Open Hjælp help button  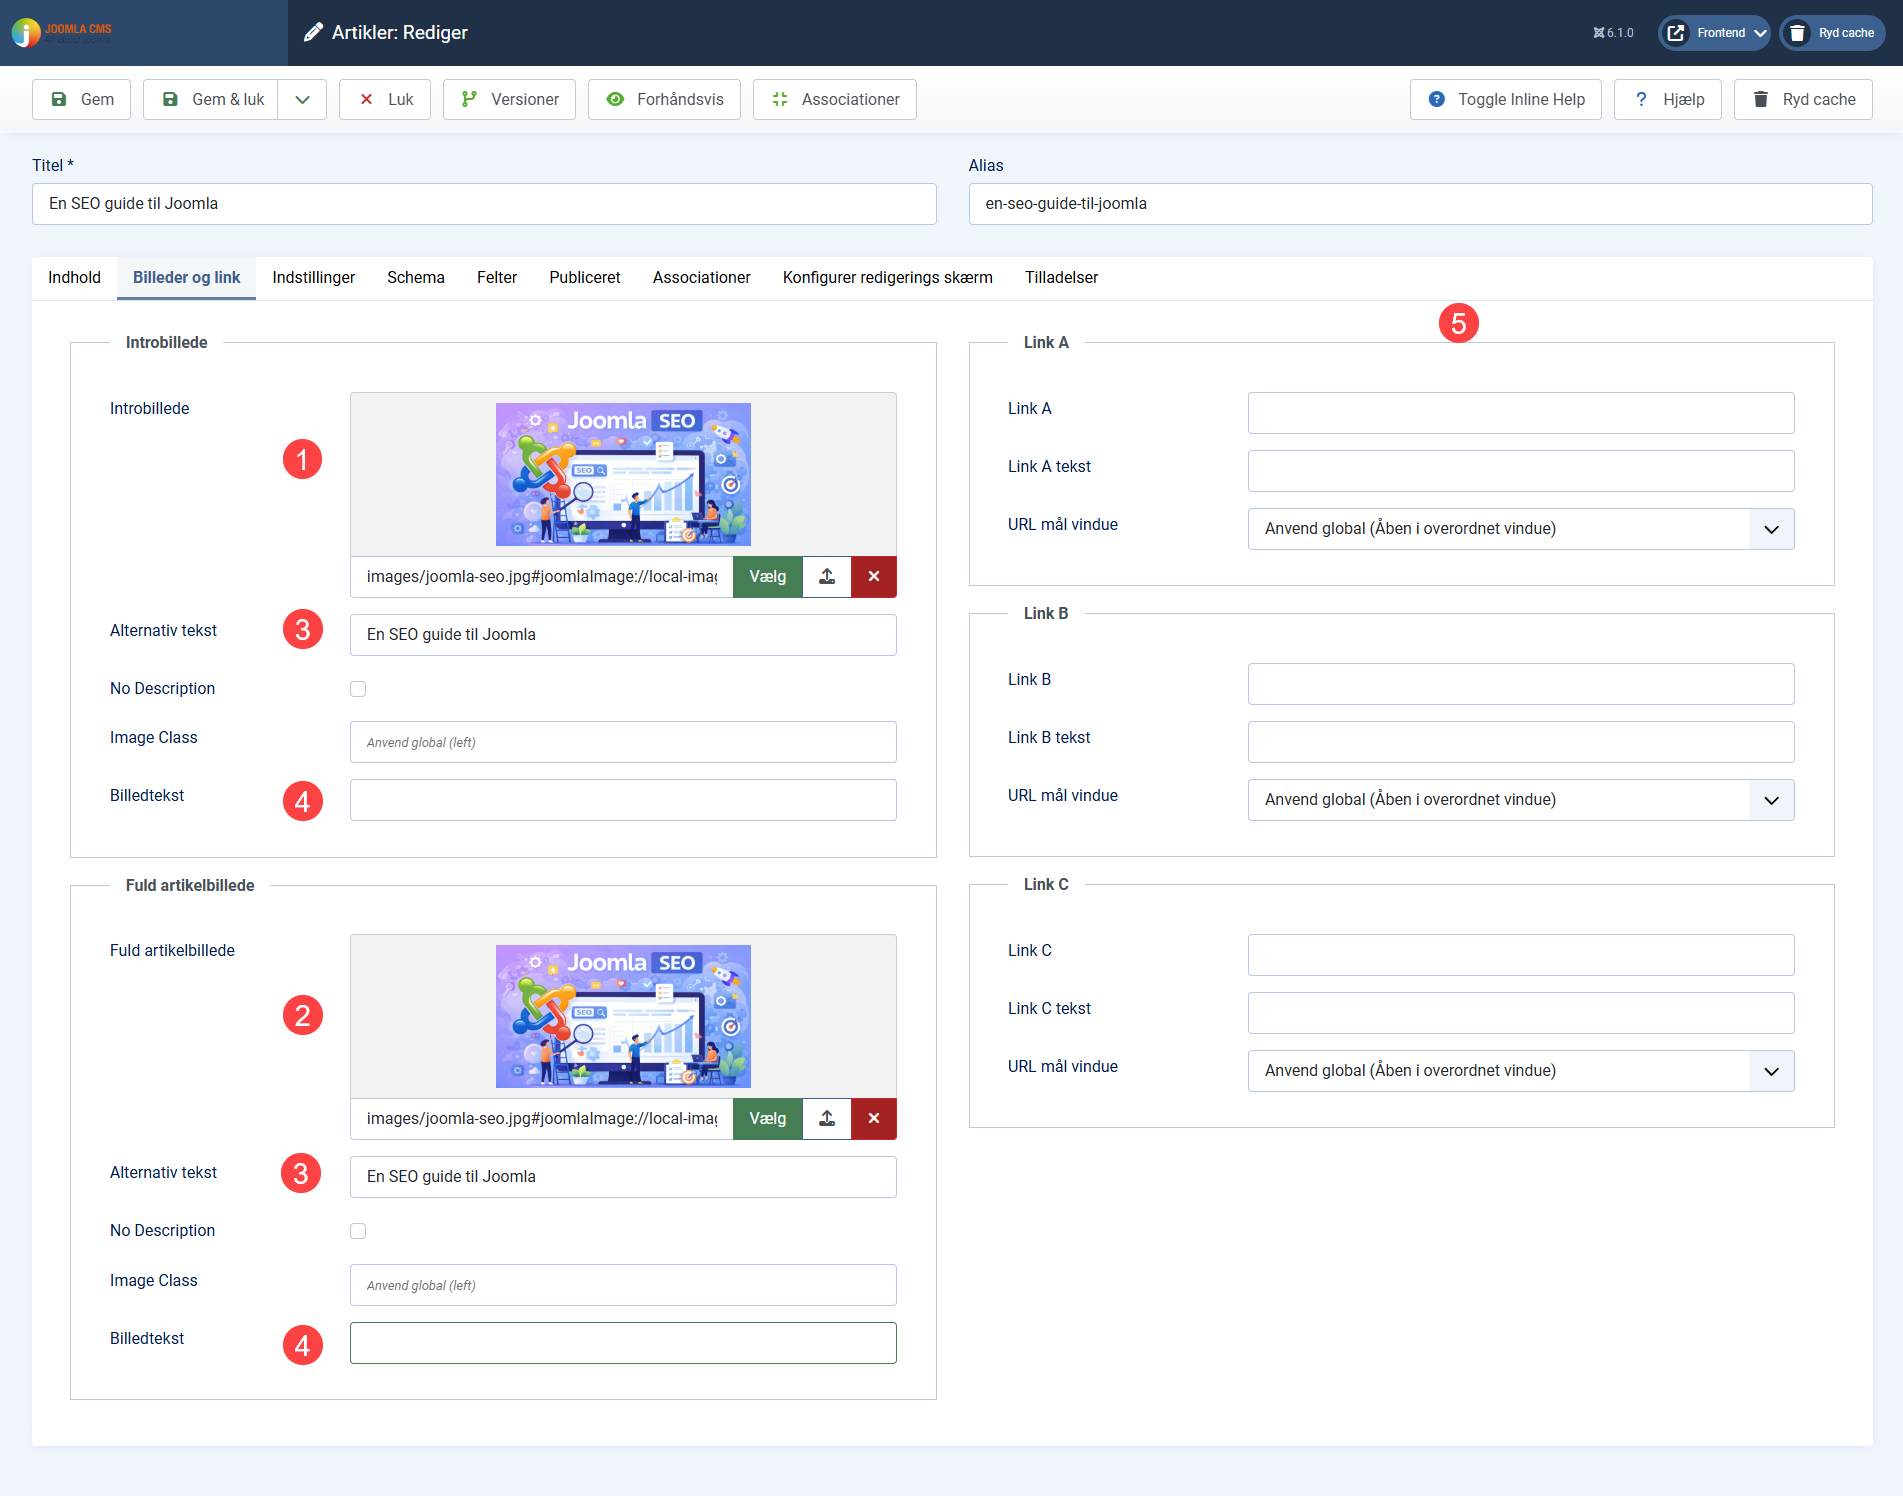point(1668,99)
